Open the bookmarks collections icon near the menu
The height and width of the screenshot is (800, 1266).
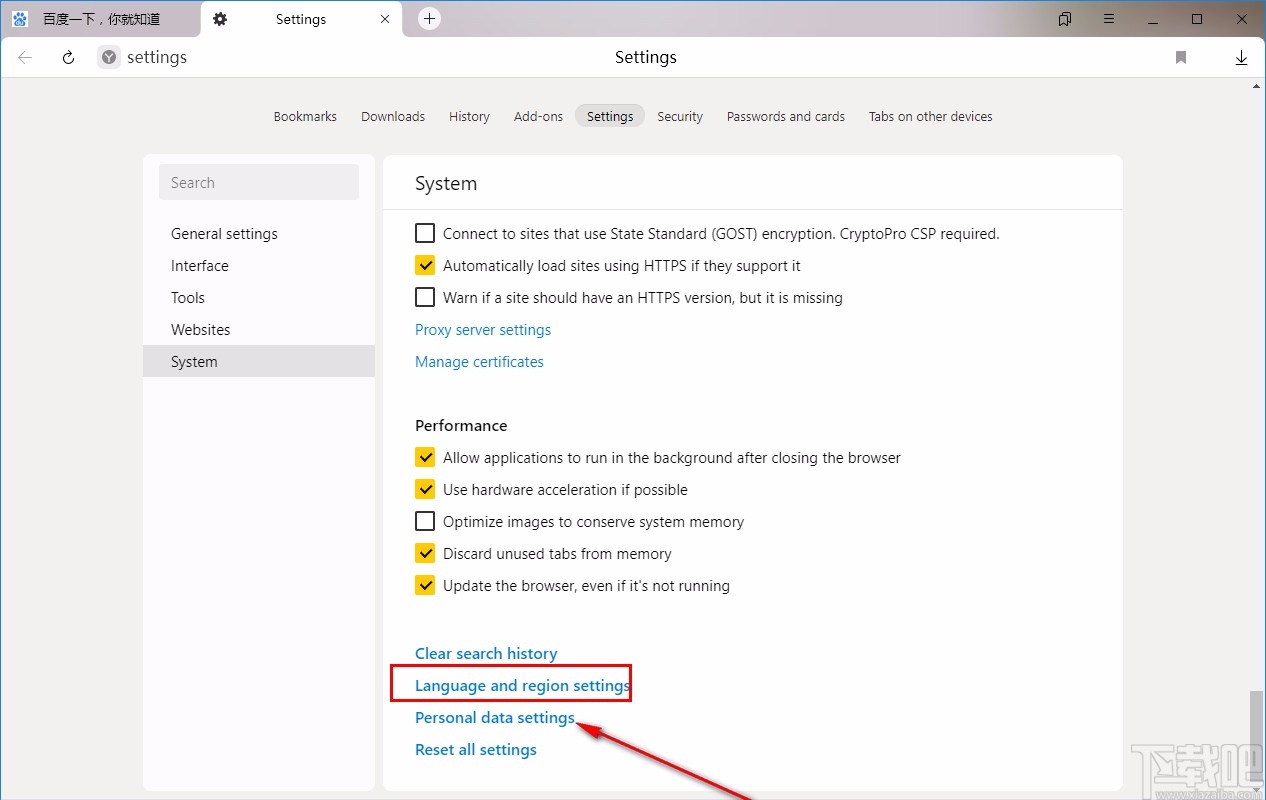(x=1064, y=19)
